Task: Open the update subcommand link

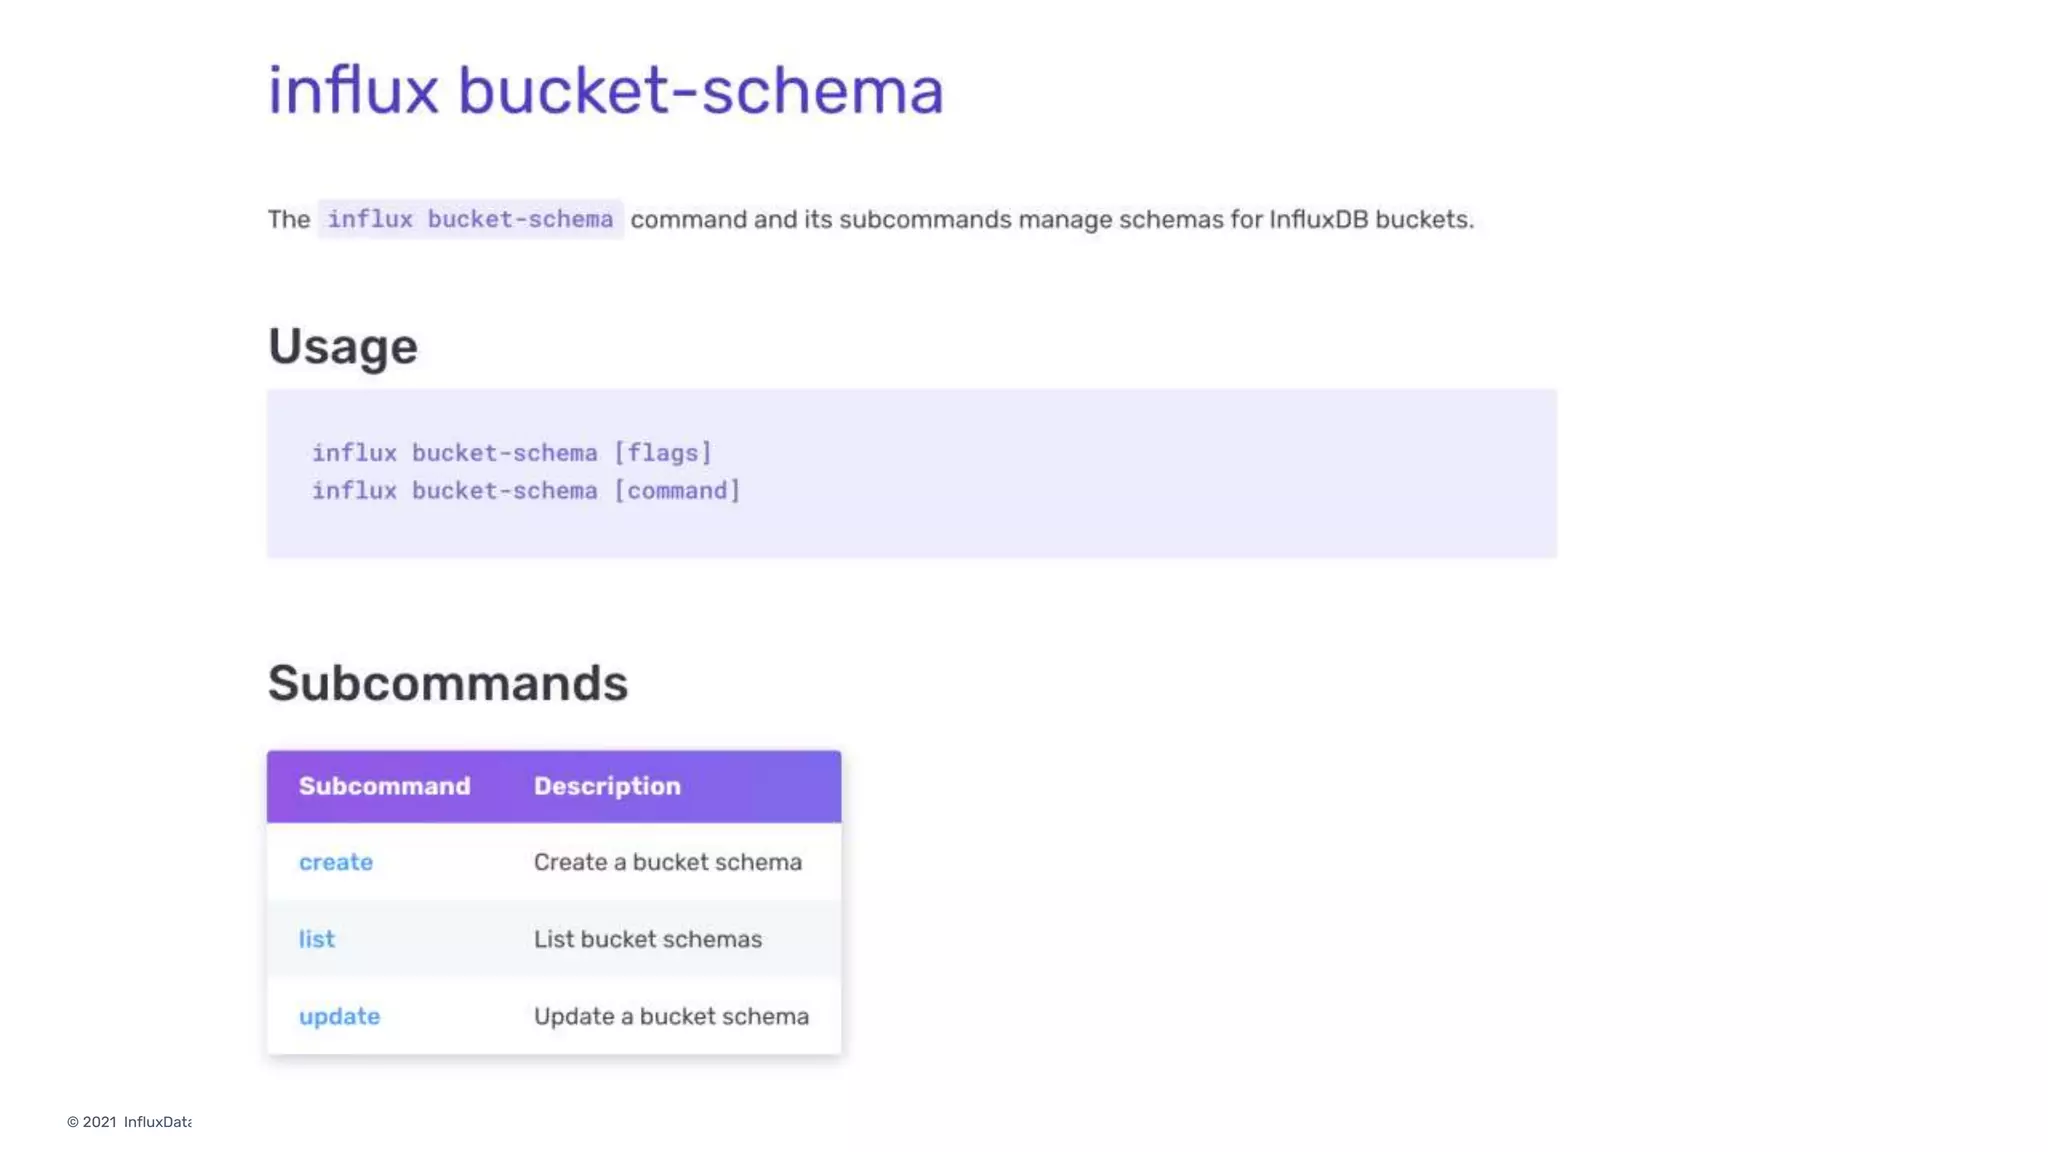Action: click(339, 1016)
